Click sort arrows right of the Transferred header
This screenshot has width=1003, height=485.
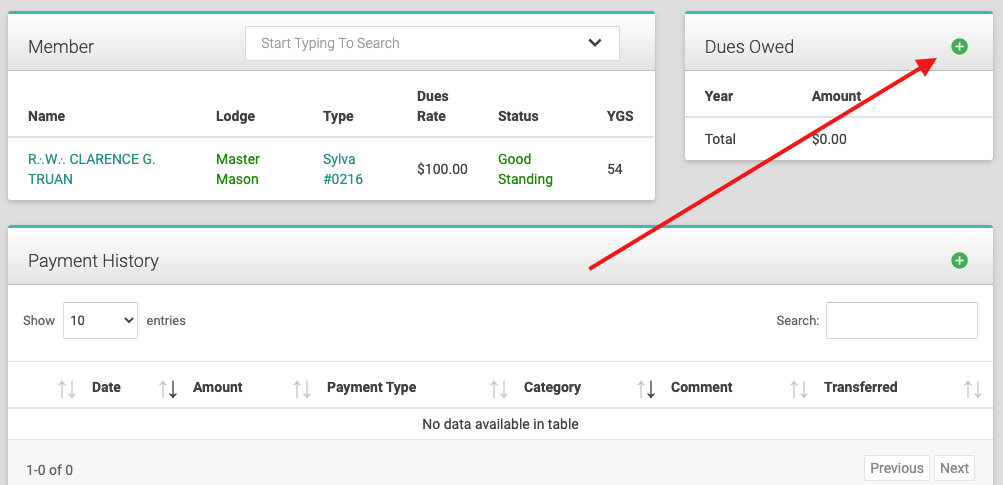click(x=972, y=388)
